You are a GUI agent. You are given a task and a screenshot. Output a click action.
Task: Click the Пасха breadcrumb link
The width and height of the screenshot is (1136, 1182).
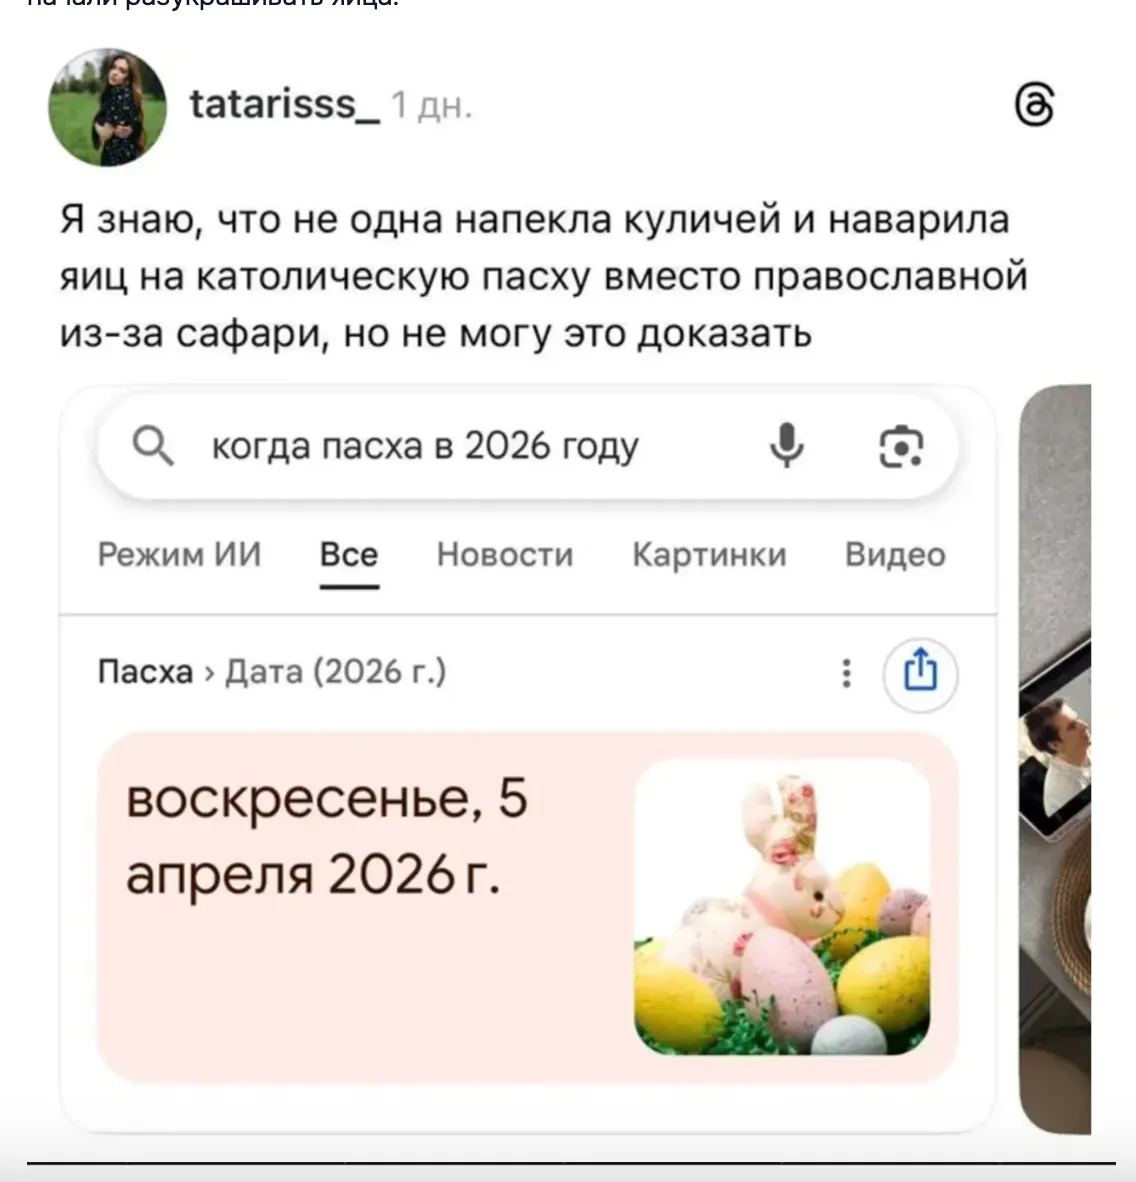click(145, 672)
